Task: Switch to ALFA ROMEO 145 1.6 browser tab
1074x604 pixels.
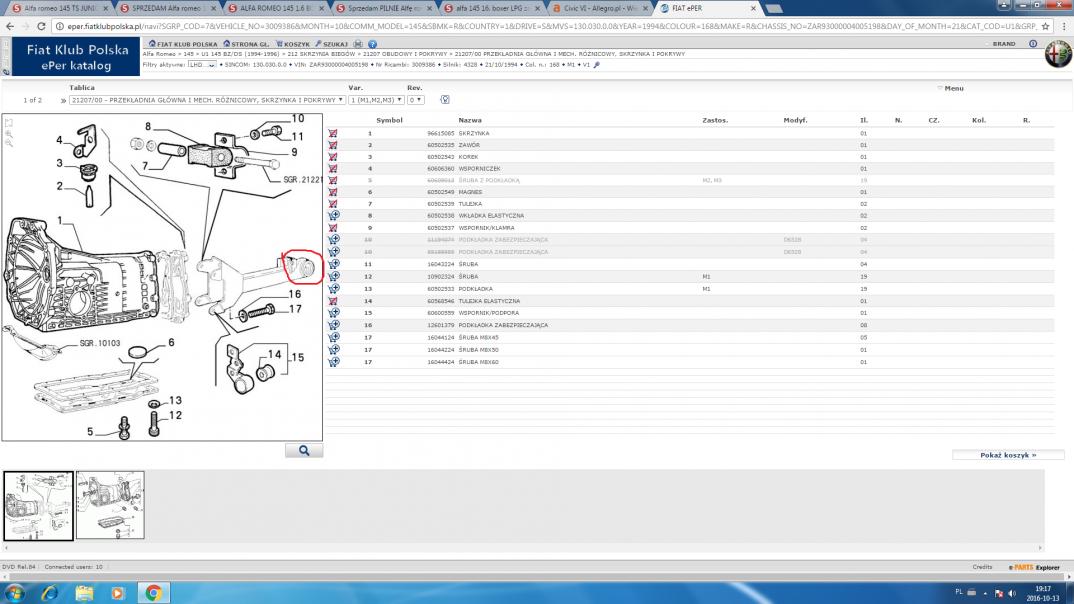Action: 275,8
